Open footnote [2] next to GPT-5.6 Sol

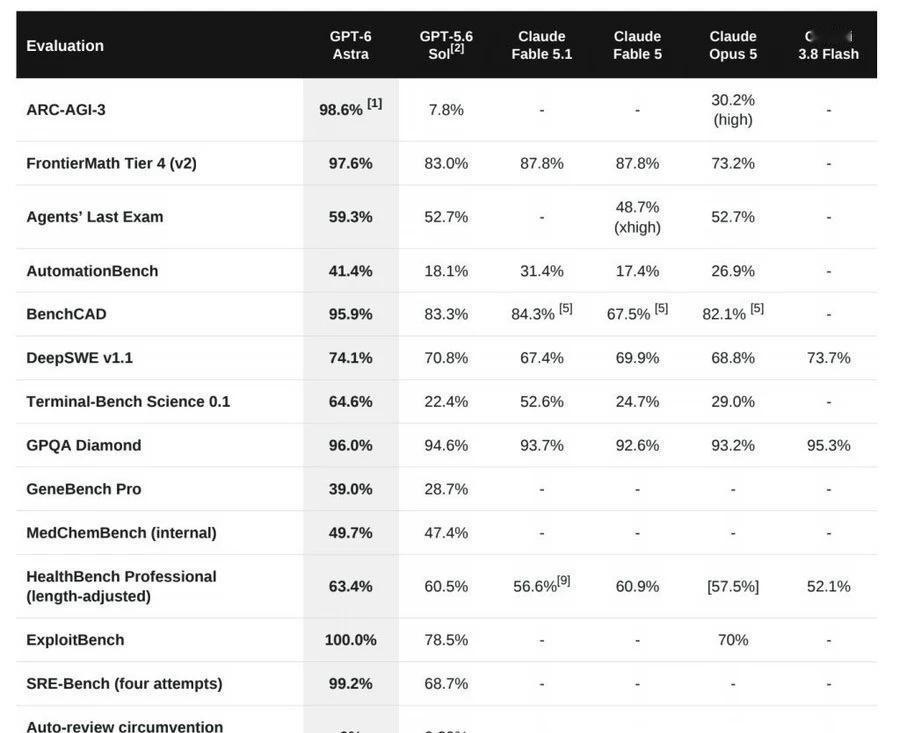pyautogui.click(x=457, y=48)
